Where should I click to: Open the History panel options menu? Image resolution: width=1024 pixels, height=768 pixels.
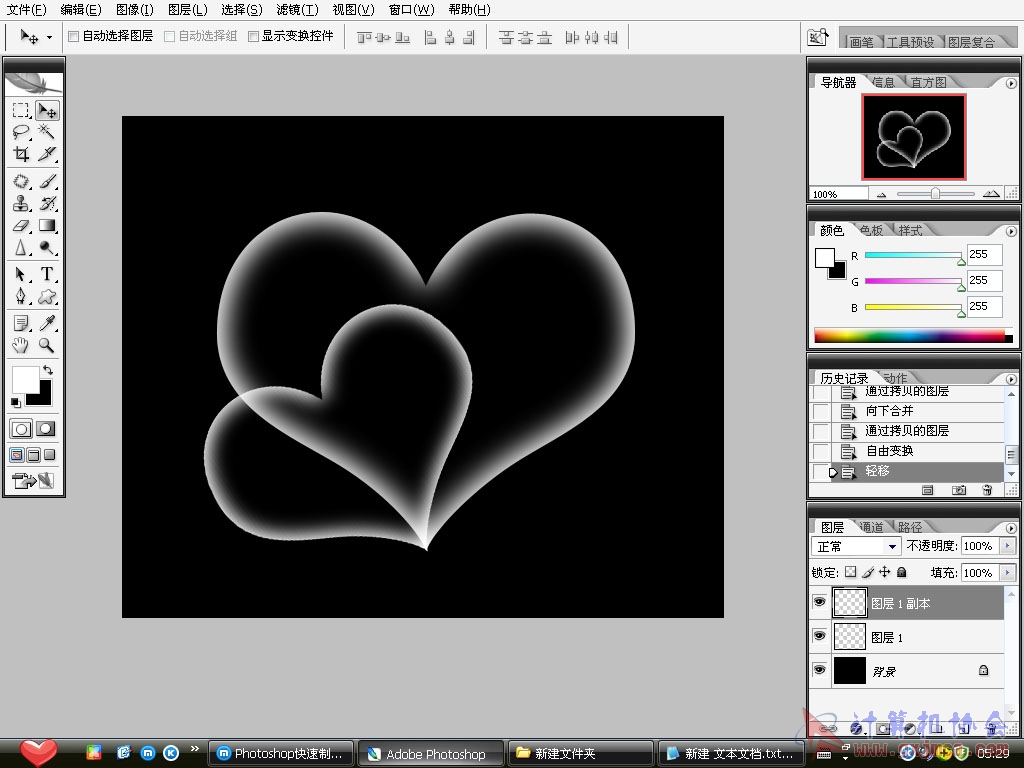(x=1011, y=379)
